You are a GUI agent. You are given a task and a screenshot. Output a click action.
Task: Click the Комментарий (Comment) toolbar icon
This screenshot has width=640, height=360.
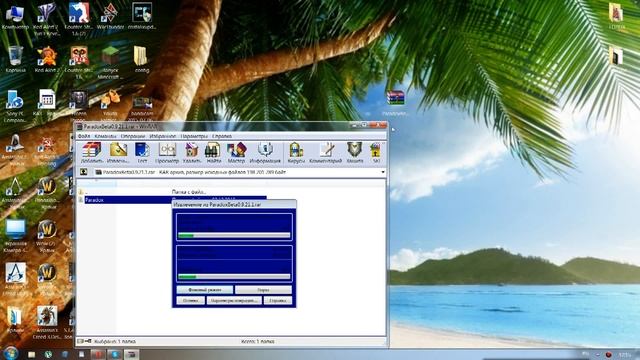point(325,153)
